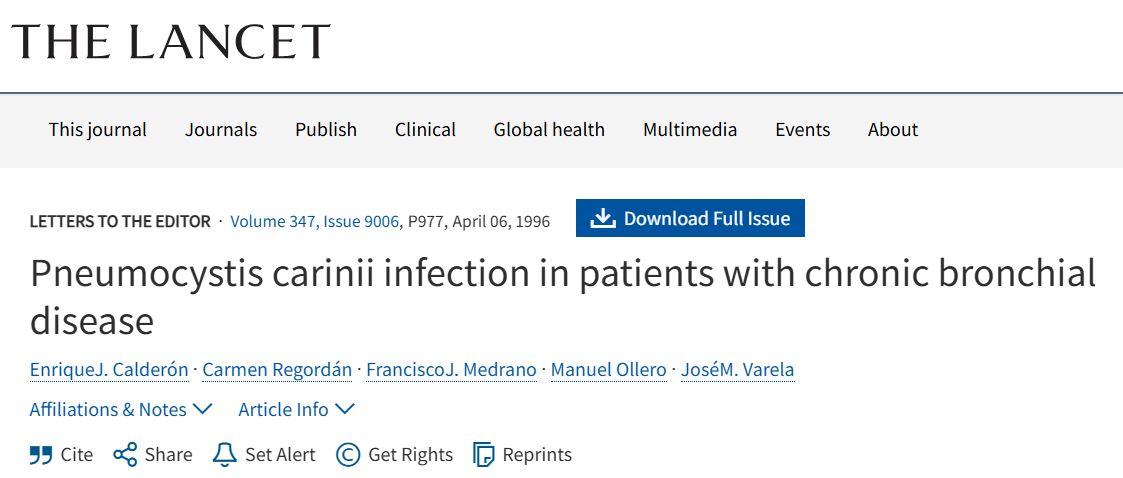Screen dimensions: 1123x478
Task: Go to The Lancet logo homepage
Action: coord(171,42)
